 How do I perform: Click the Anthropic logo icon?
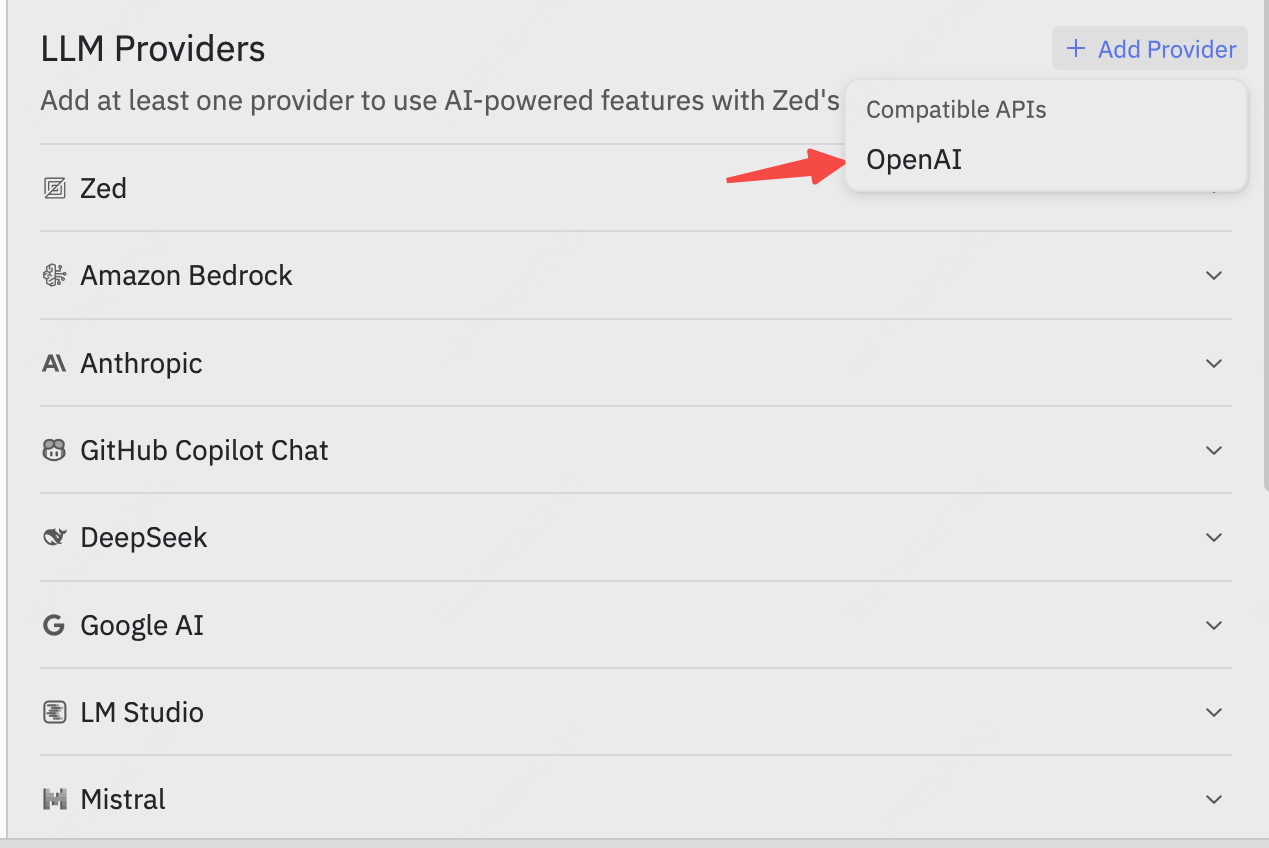click(54, 363)
